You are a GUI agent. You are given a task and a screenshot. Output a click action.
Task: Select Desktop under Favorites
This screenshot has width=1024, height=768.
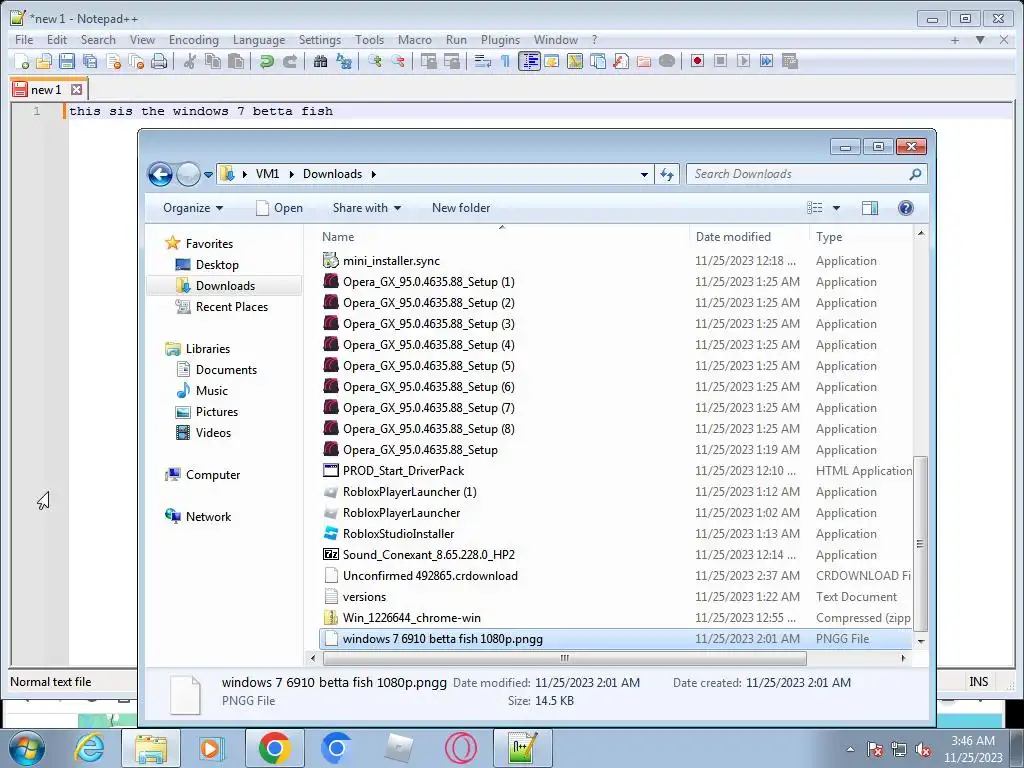point(217,264)
